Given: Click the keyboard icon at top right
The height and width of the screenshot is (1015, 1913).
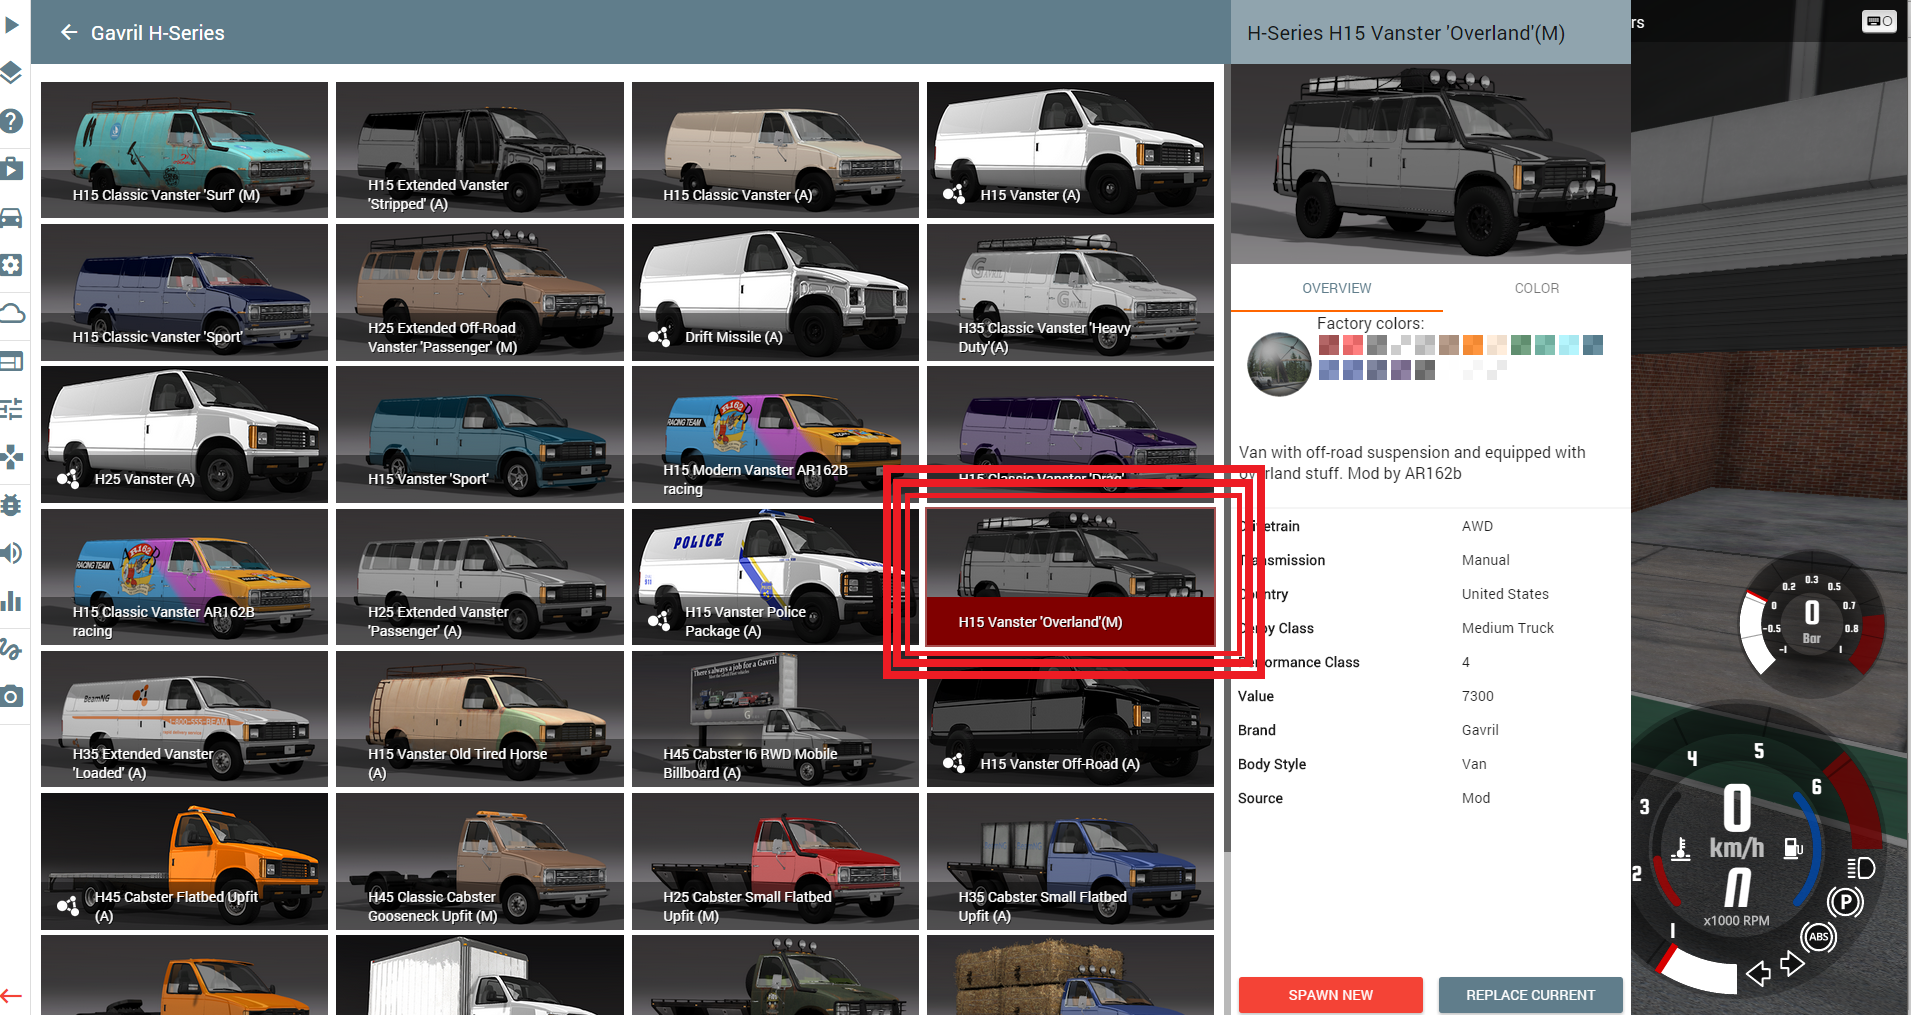Looking at the screenshot, I should pyautogui.click(x=1878, y=21).
